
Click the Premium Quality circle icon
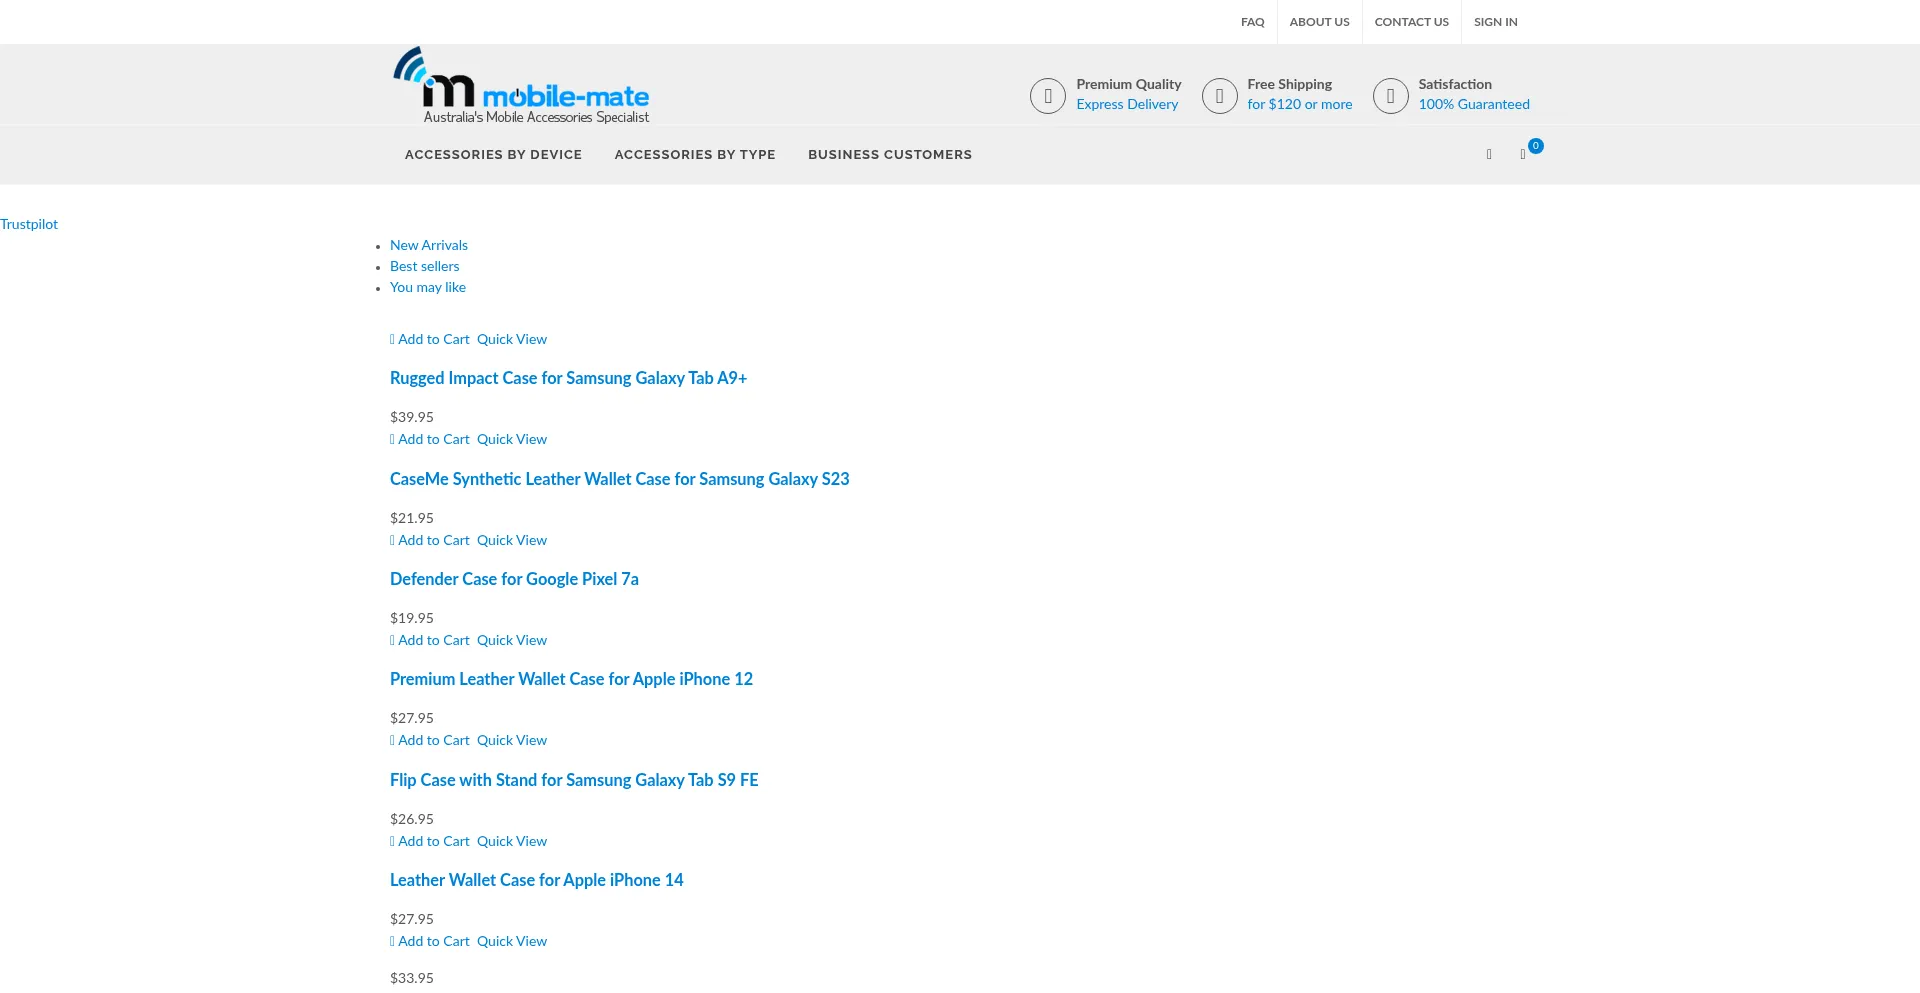[1048, 96]
